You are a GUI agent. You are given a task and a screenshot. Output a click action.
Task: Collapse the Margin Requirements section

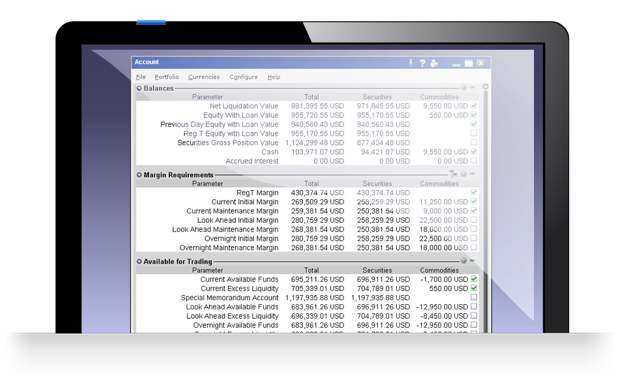pyautogui.click(x=139, y=175)
